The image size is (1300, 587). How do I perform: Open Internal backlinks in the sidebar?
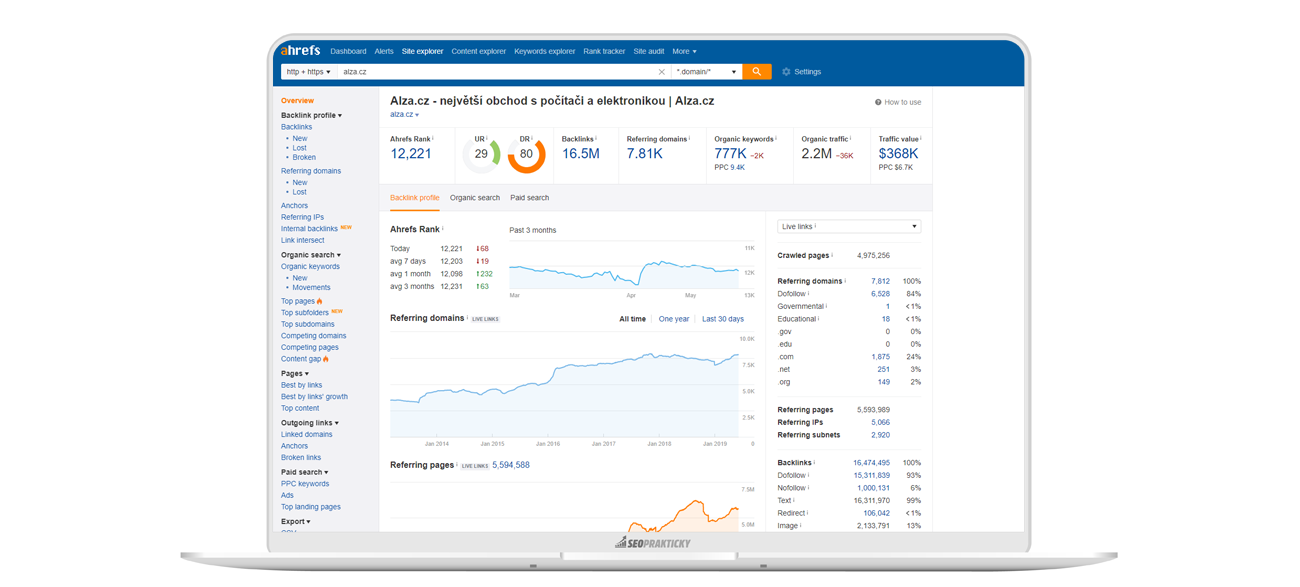(309, 229)
